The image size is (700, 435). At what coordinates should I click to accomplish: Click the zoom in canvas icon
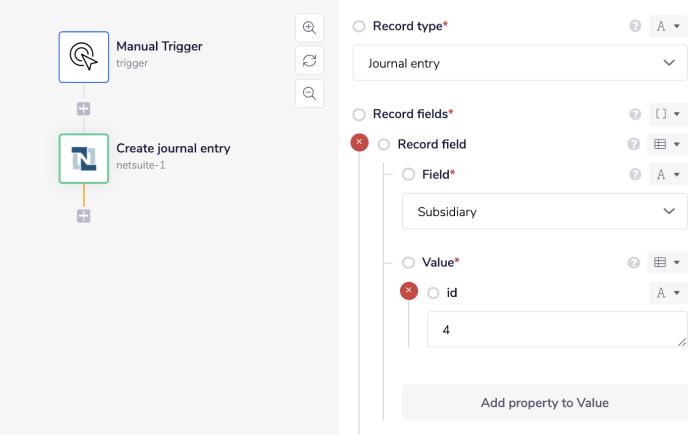(310, 28)
